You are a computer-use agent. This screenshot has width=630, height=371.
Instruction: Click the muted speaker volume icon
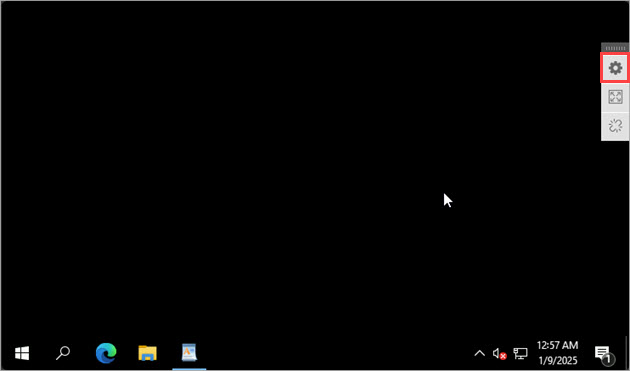[x=499, y=354]
